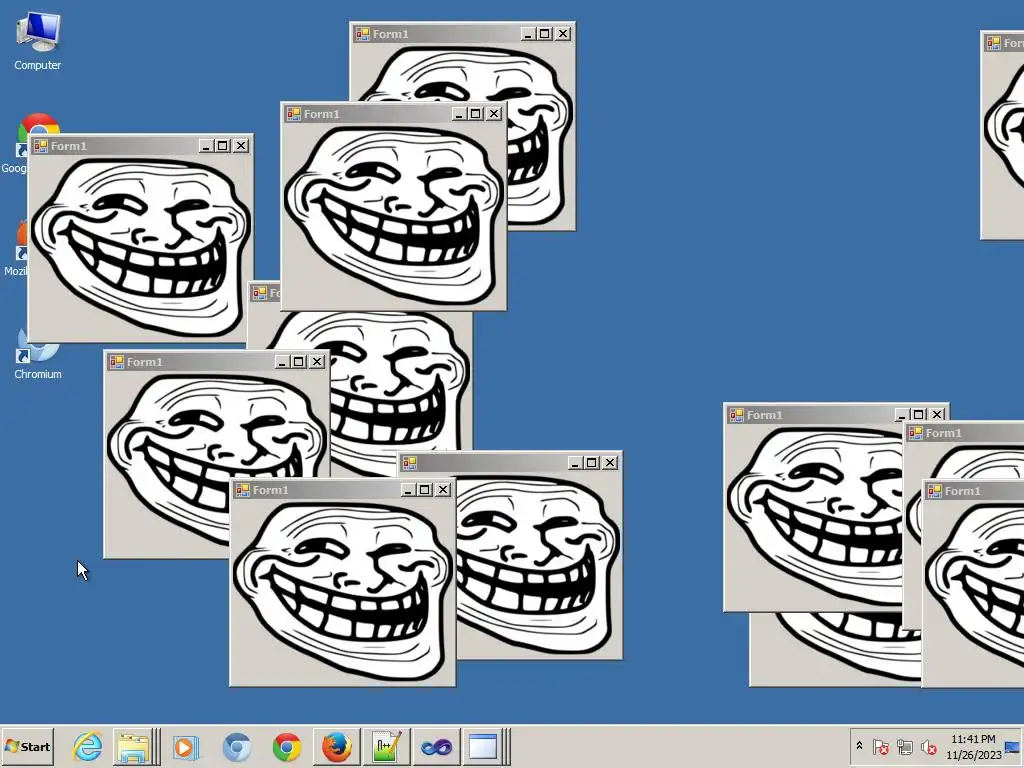Select the Computer desktop icon
Viewport: 1024px width, 768px height.
[x=37, y=40]
